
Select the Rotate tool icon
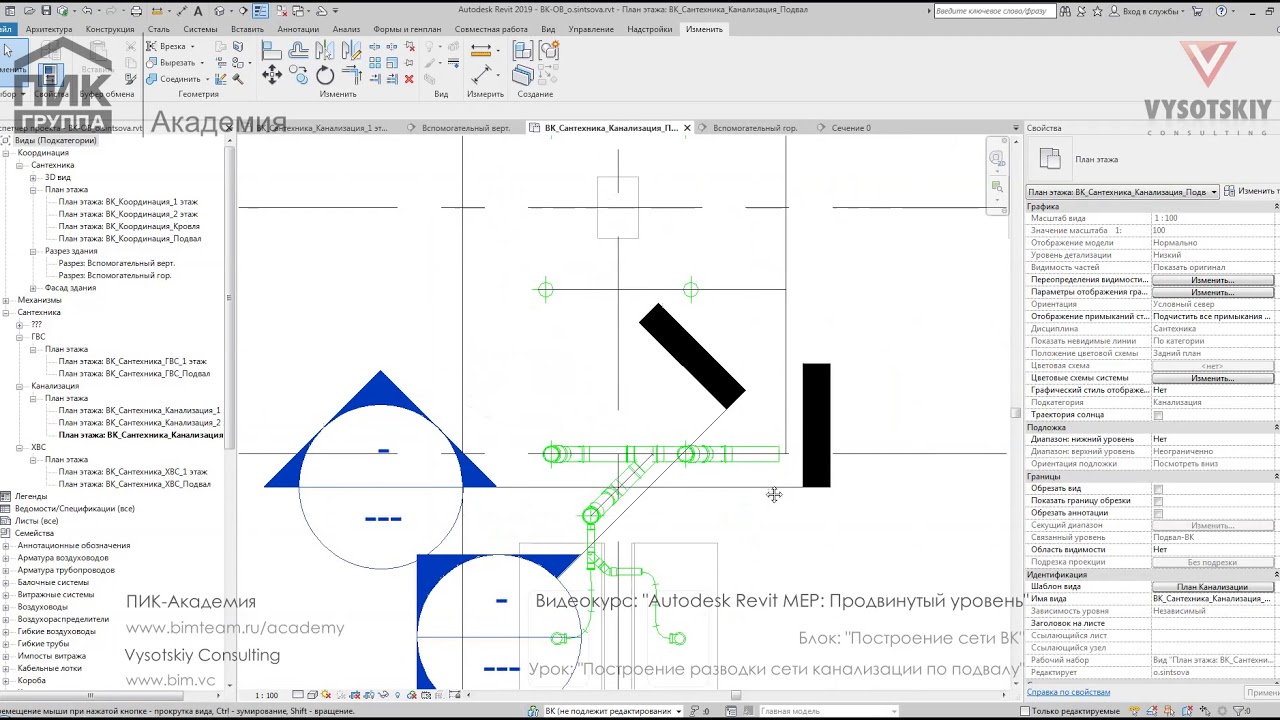325,75
